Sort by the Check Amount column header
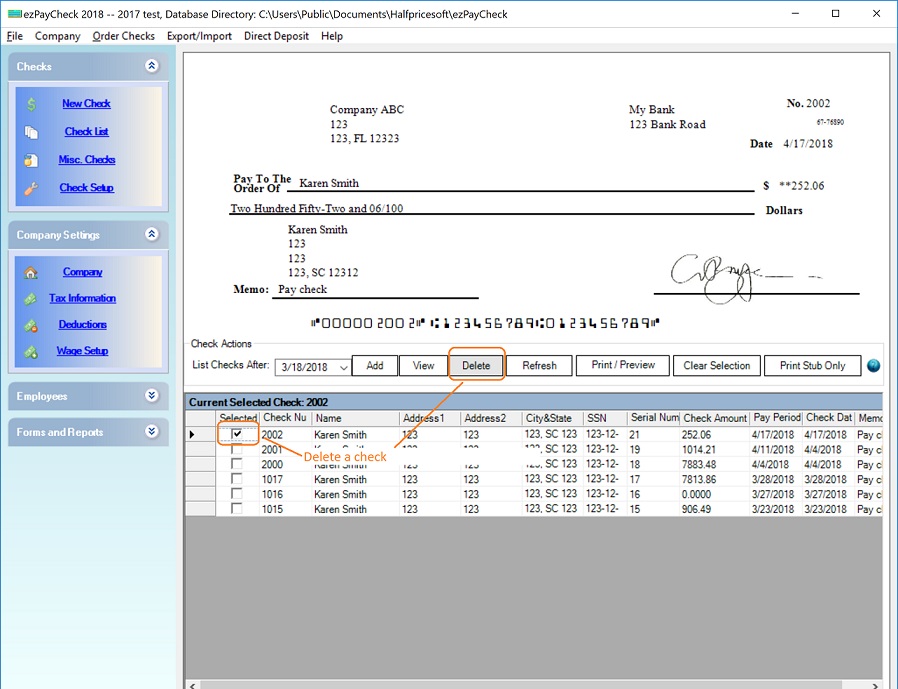Screen dimensions: 898x689 pos(714,418)
